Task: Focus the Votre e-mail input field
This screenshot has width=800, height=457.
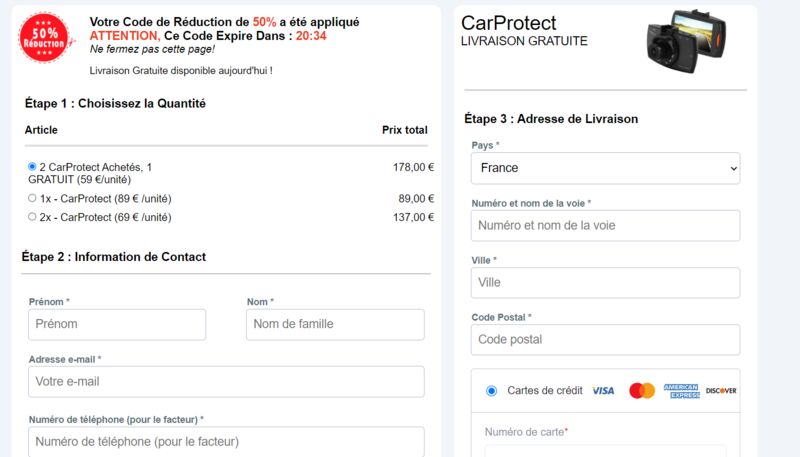Action: 226,382
